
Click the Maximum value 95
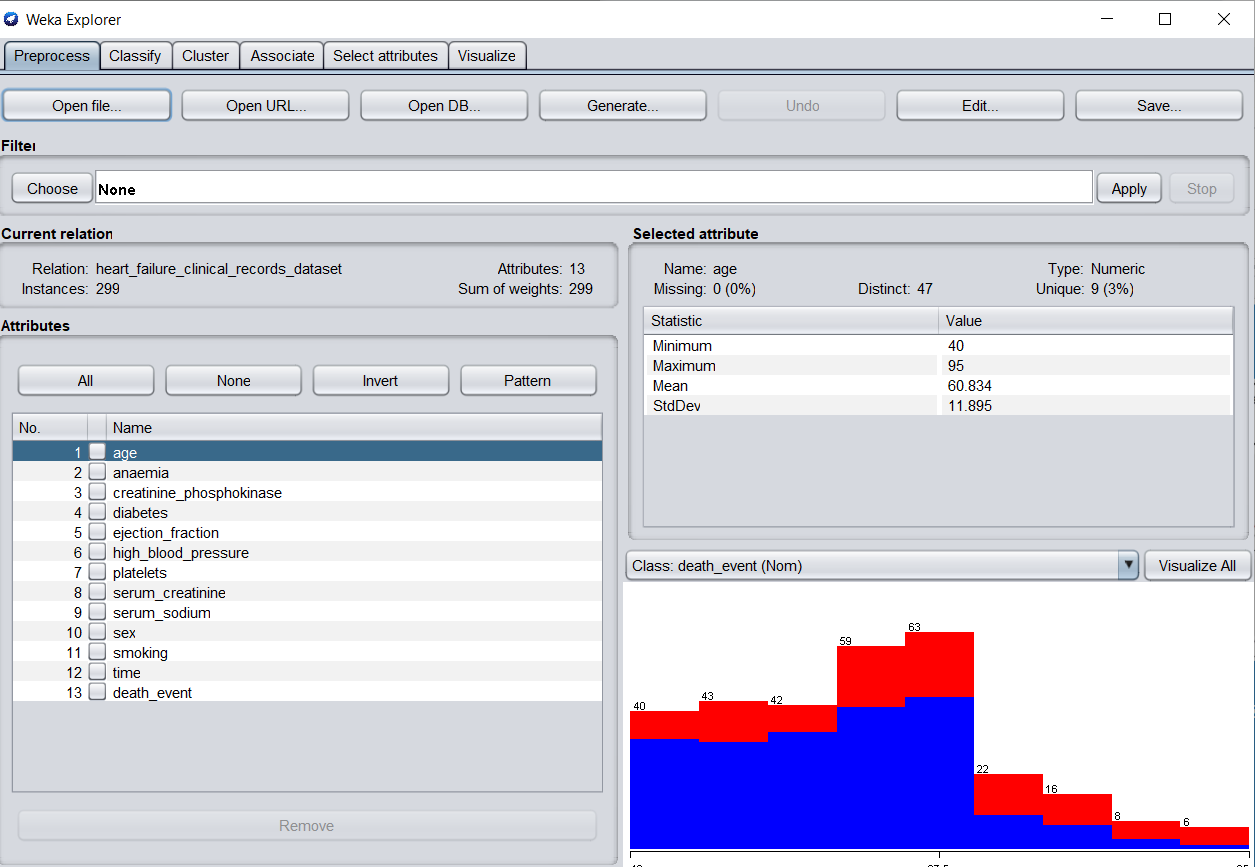pos(955,365)
